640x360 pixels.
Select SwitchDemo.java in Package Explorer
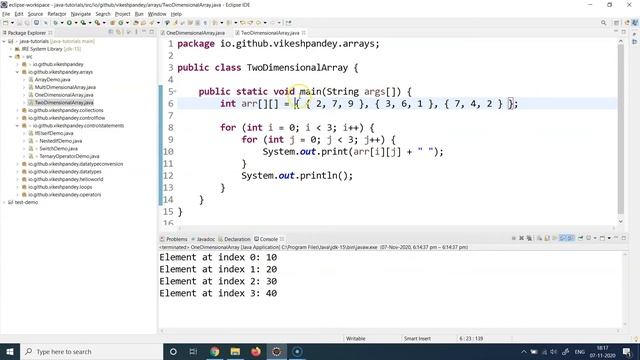[x=58, y=149]
